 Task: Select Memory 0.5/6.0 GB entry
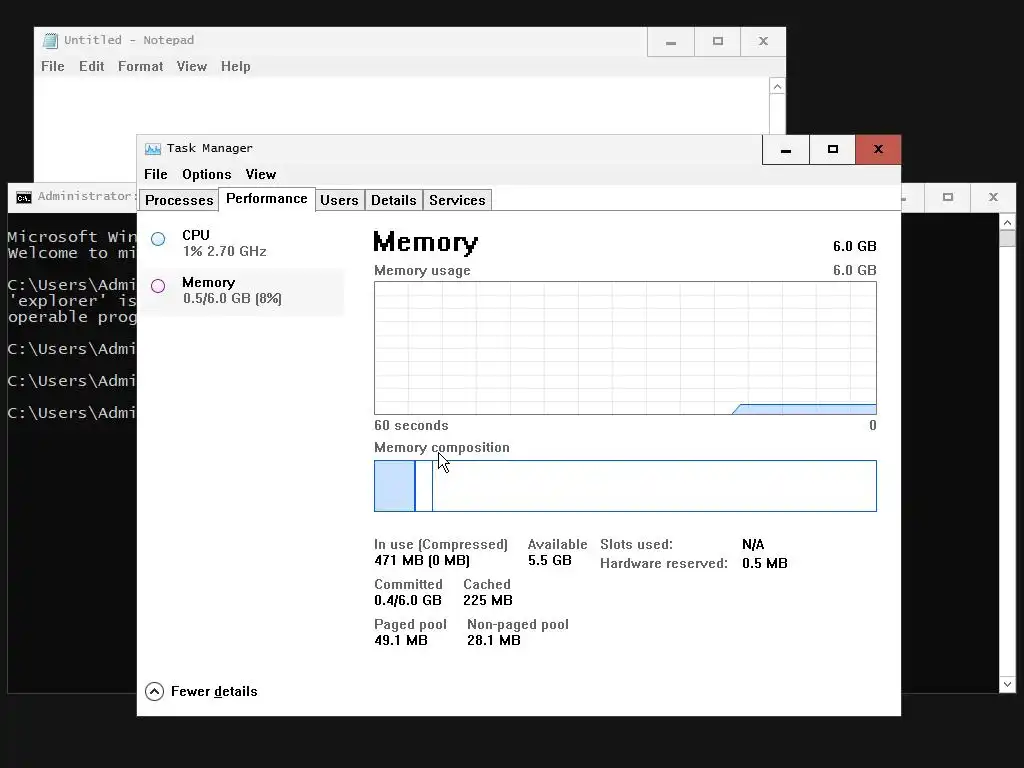[242, 291]
